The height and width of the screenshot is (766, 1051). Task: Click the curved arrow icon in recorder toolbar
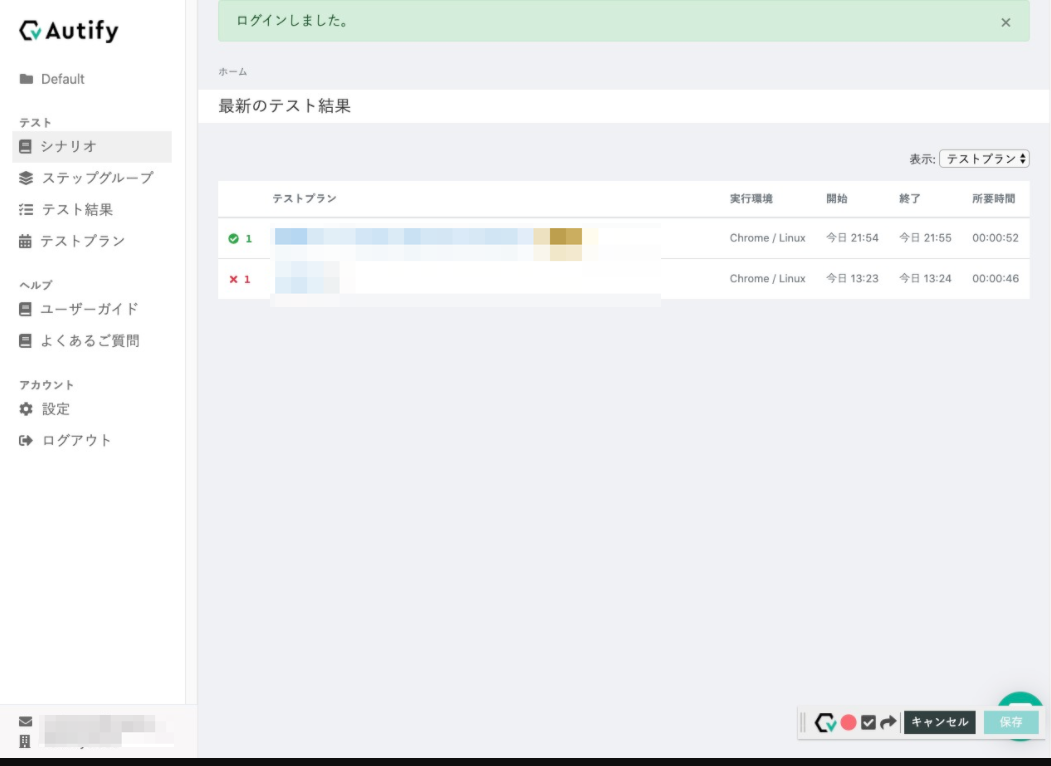(x=888, y=722)
